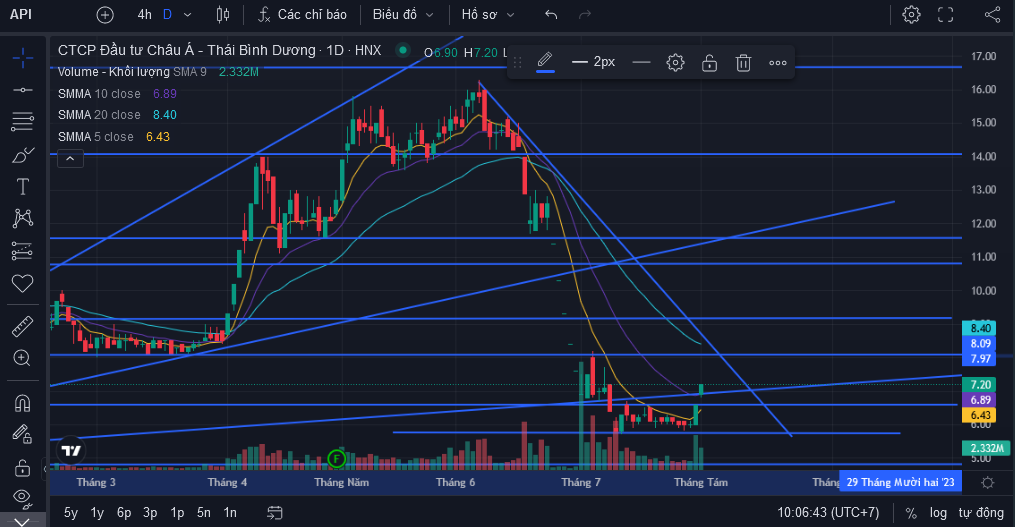Toggle log scale
This screenshot has width=1015, height=527.
938,513
